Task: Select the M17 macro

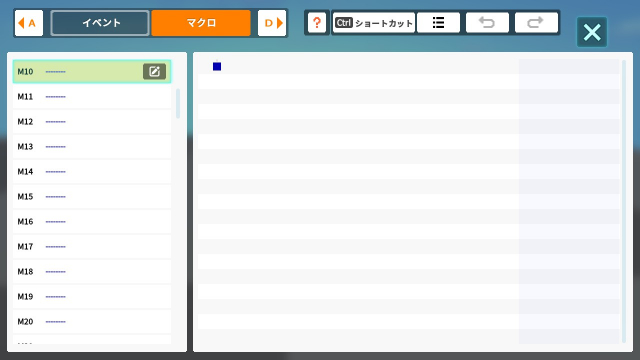Action: click(92, 247)
